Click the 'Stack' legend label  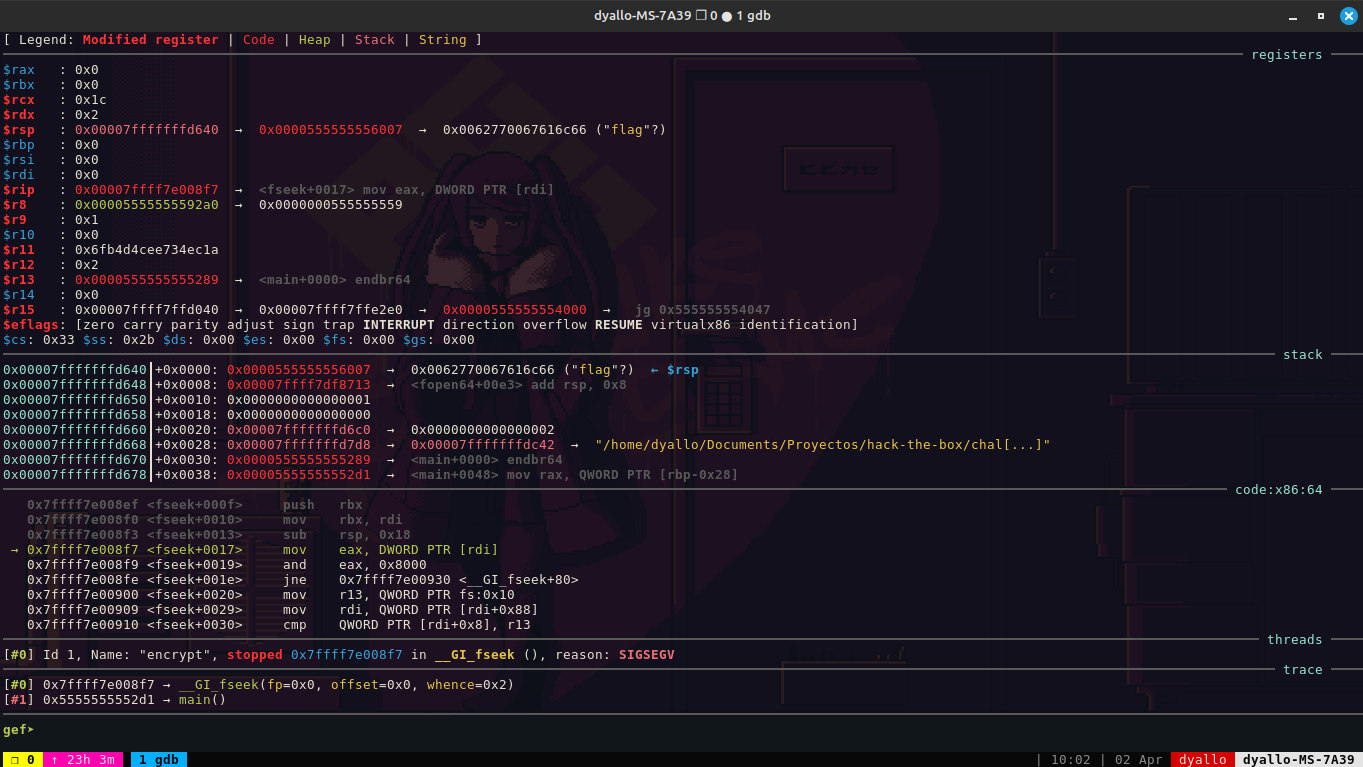[x=374, y=40]
